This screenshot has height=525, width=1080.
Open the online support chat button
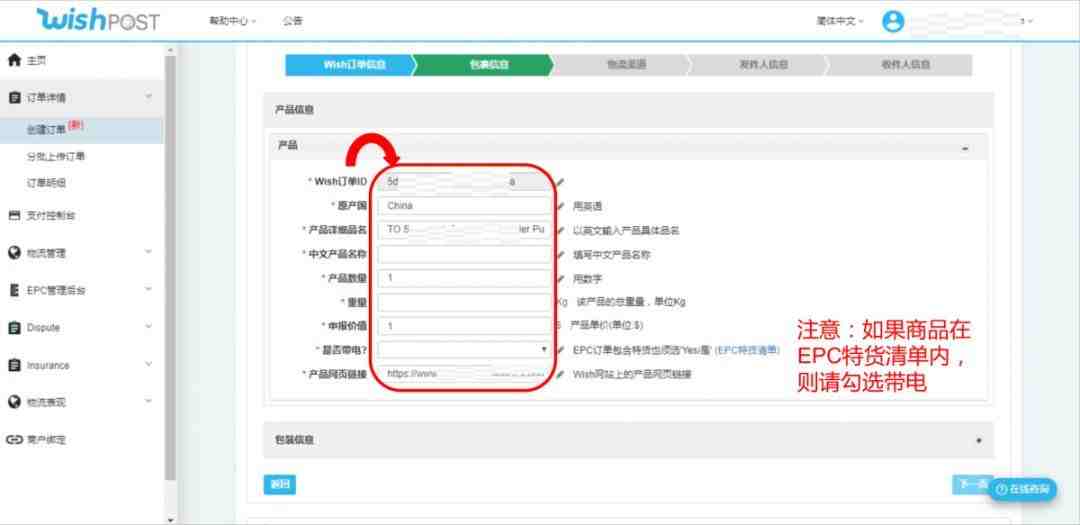1024,489
